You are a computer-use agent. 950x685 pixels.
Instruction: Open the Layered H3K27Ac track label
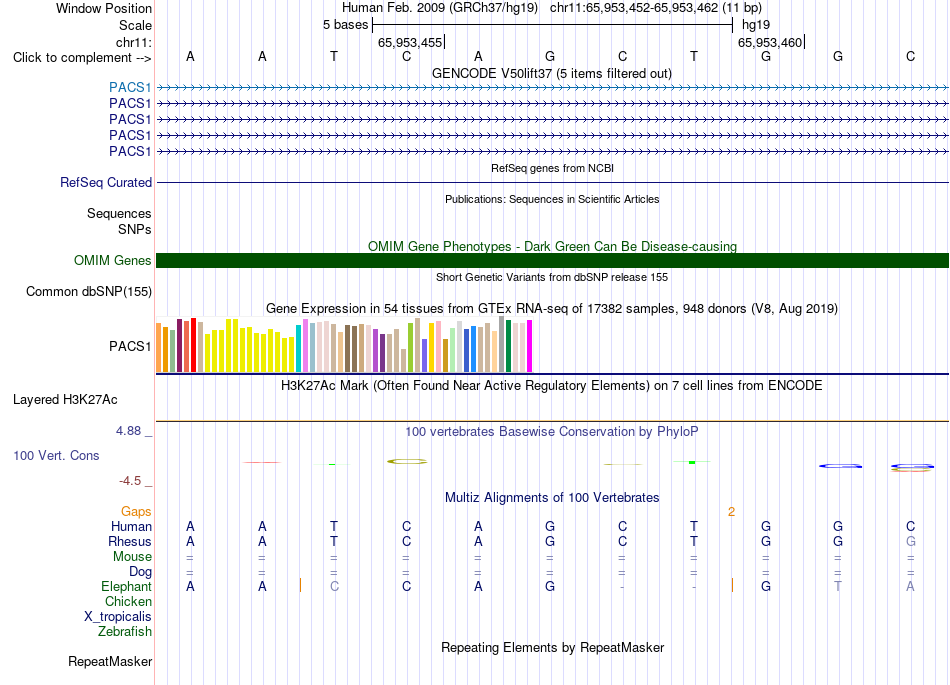(x=65, y=400)
